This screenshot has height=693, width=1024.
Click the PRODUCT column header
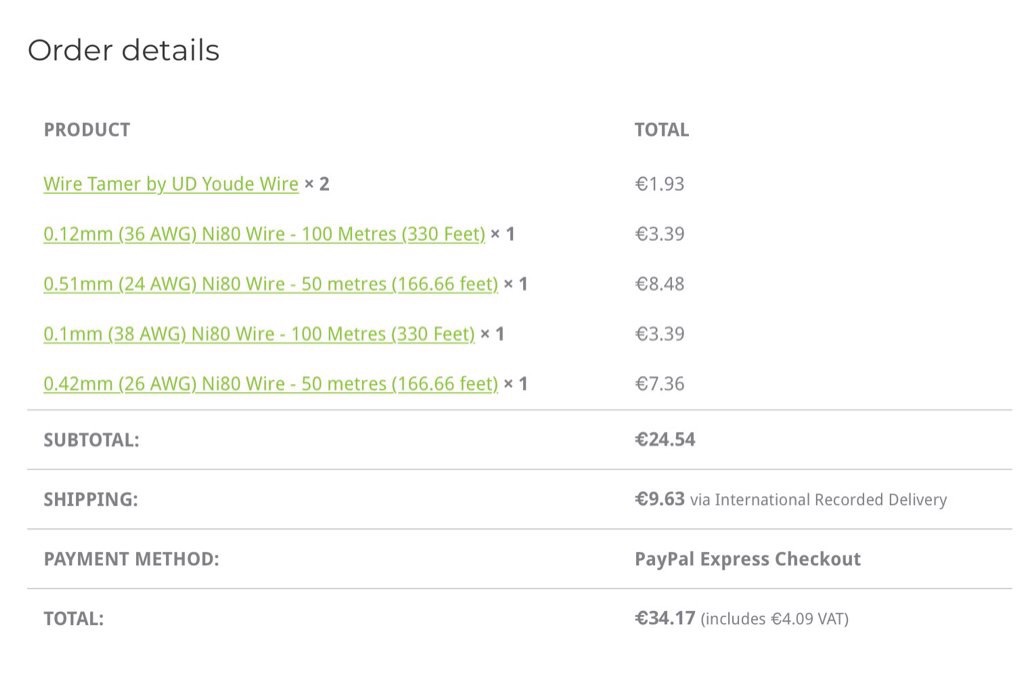coord(87,130)
